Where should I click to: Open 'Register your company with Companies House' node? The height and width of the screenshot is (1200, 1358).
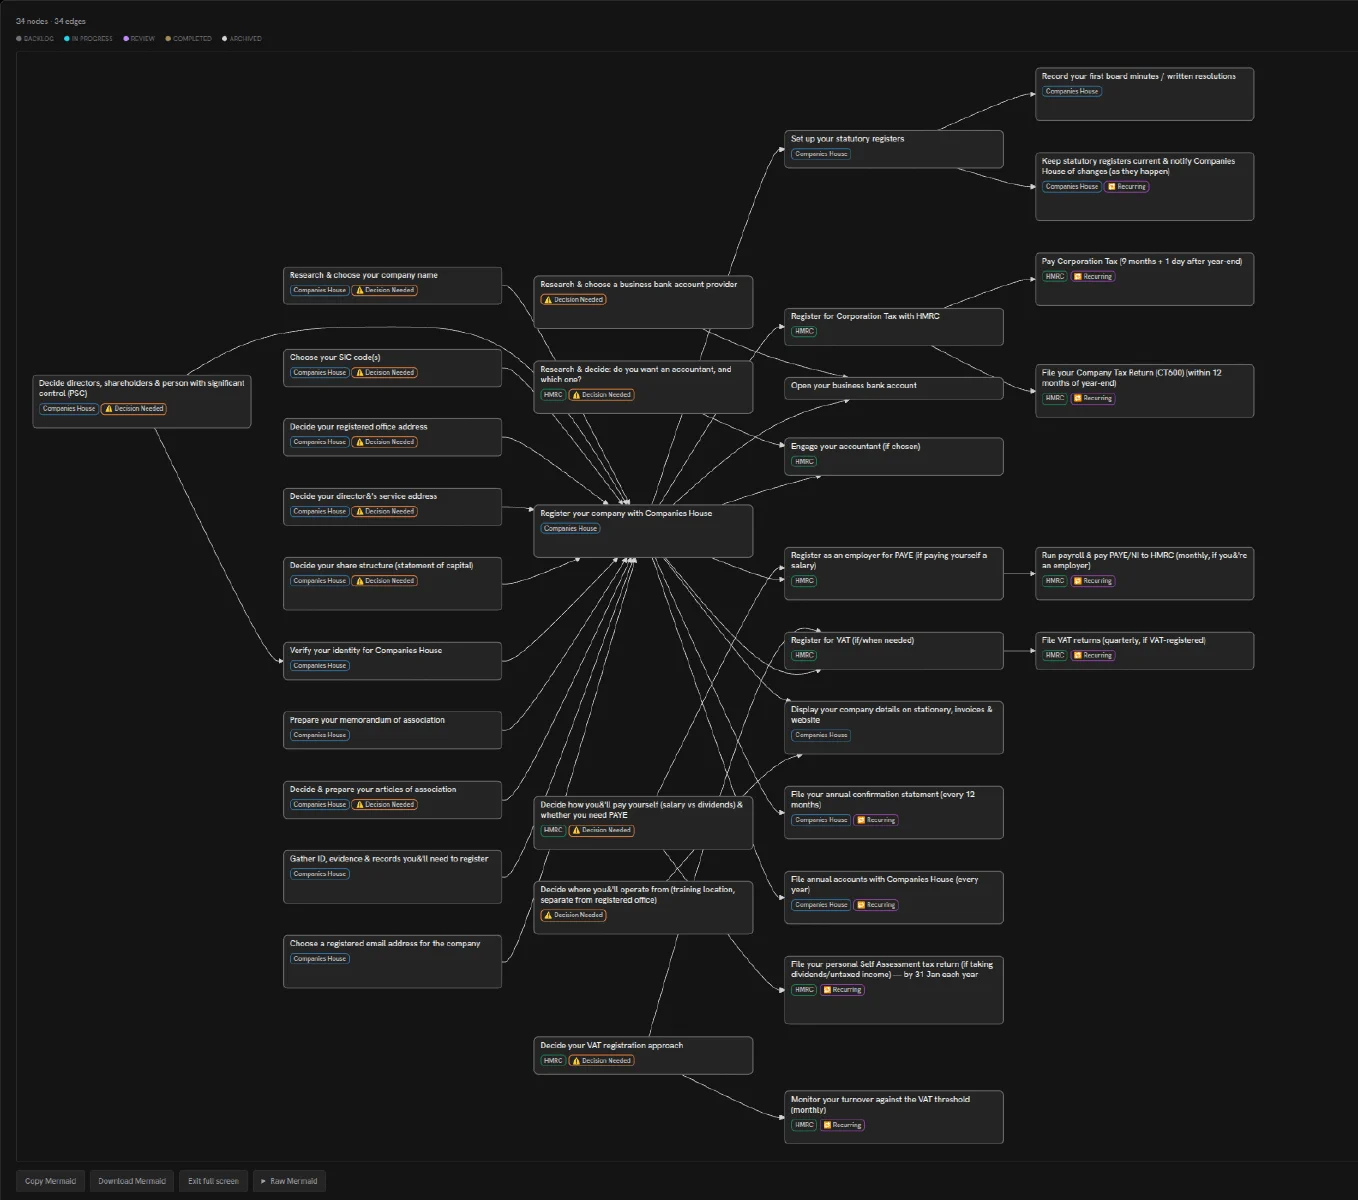(x=643, y=531)
